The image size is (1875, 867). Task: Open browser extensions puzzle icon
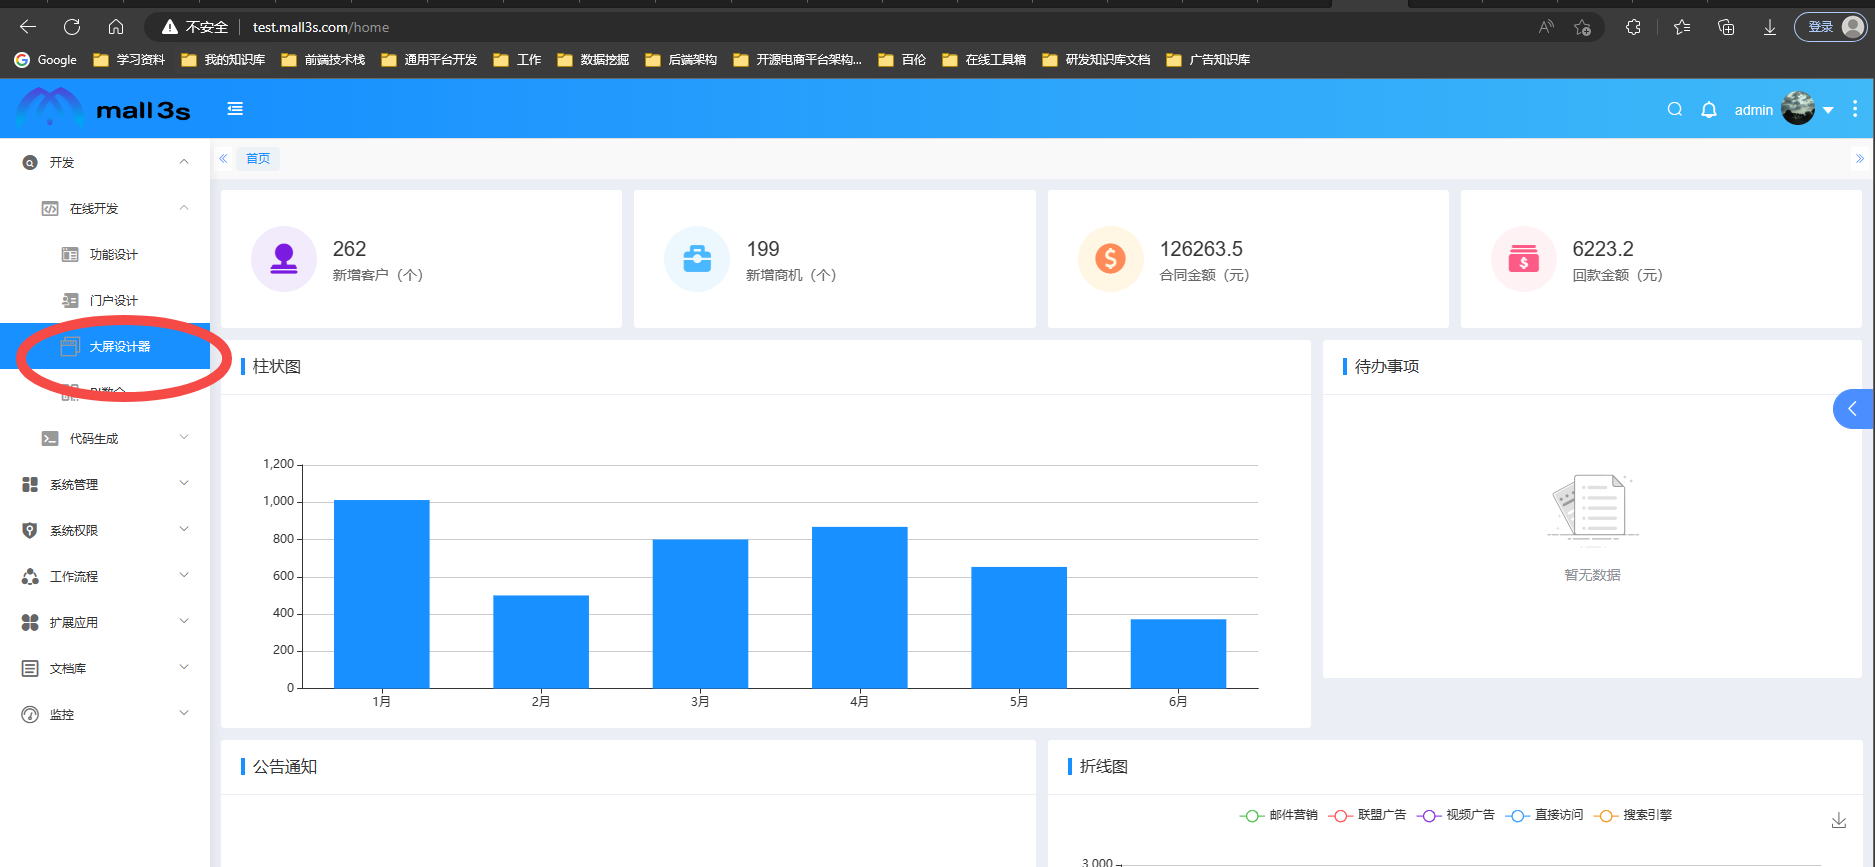click(x=1633, y=27)
